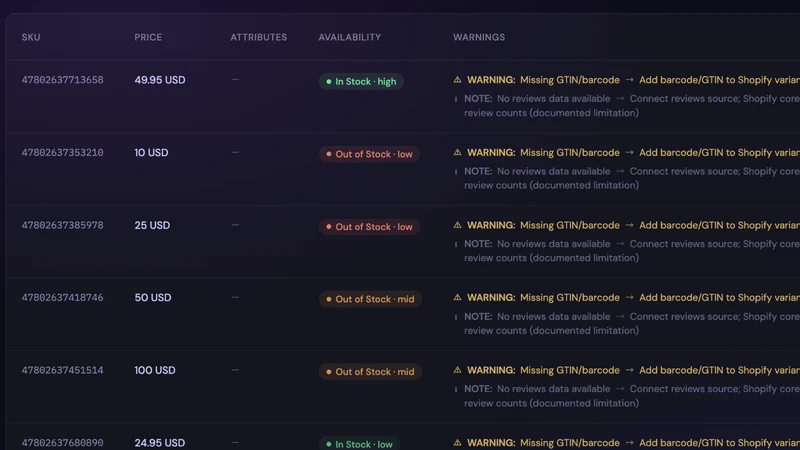Select the 'In Stock · low' badge
This screenshot has width=800, height=450.
359,444
